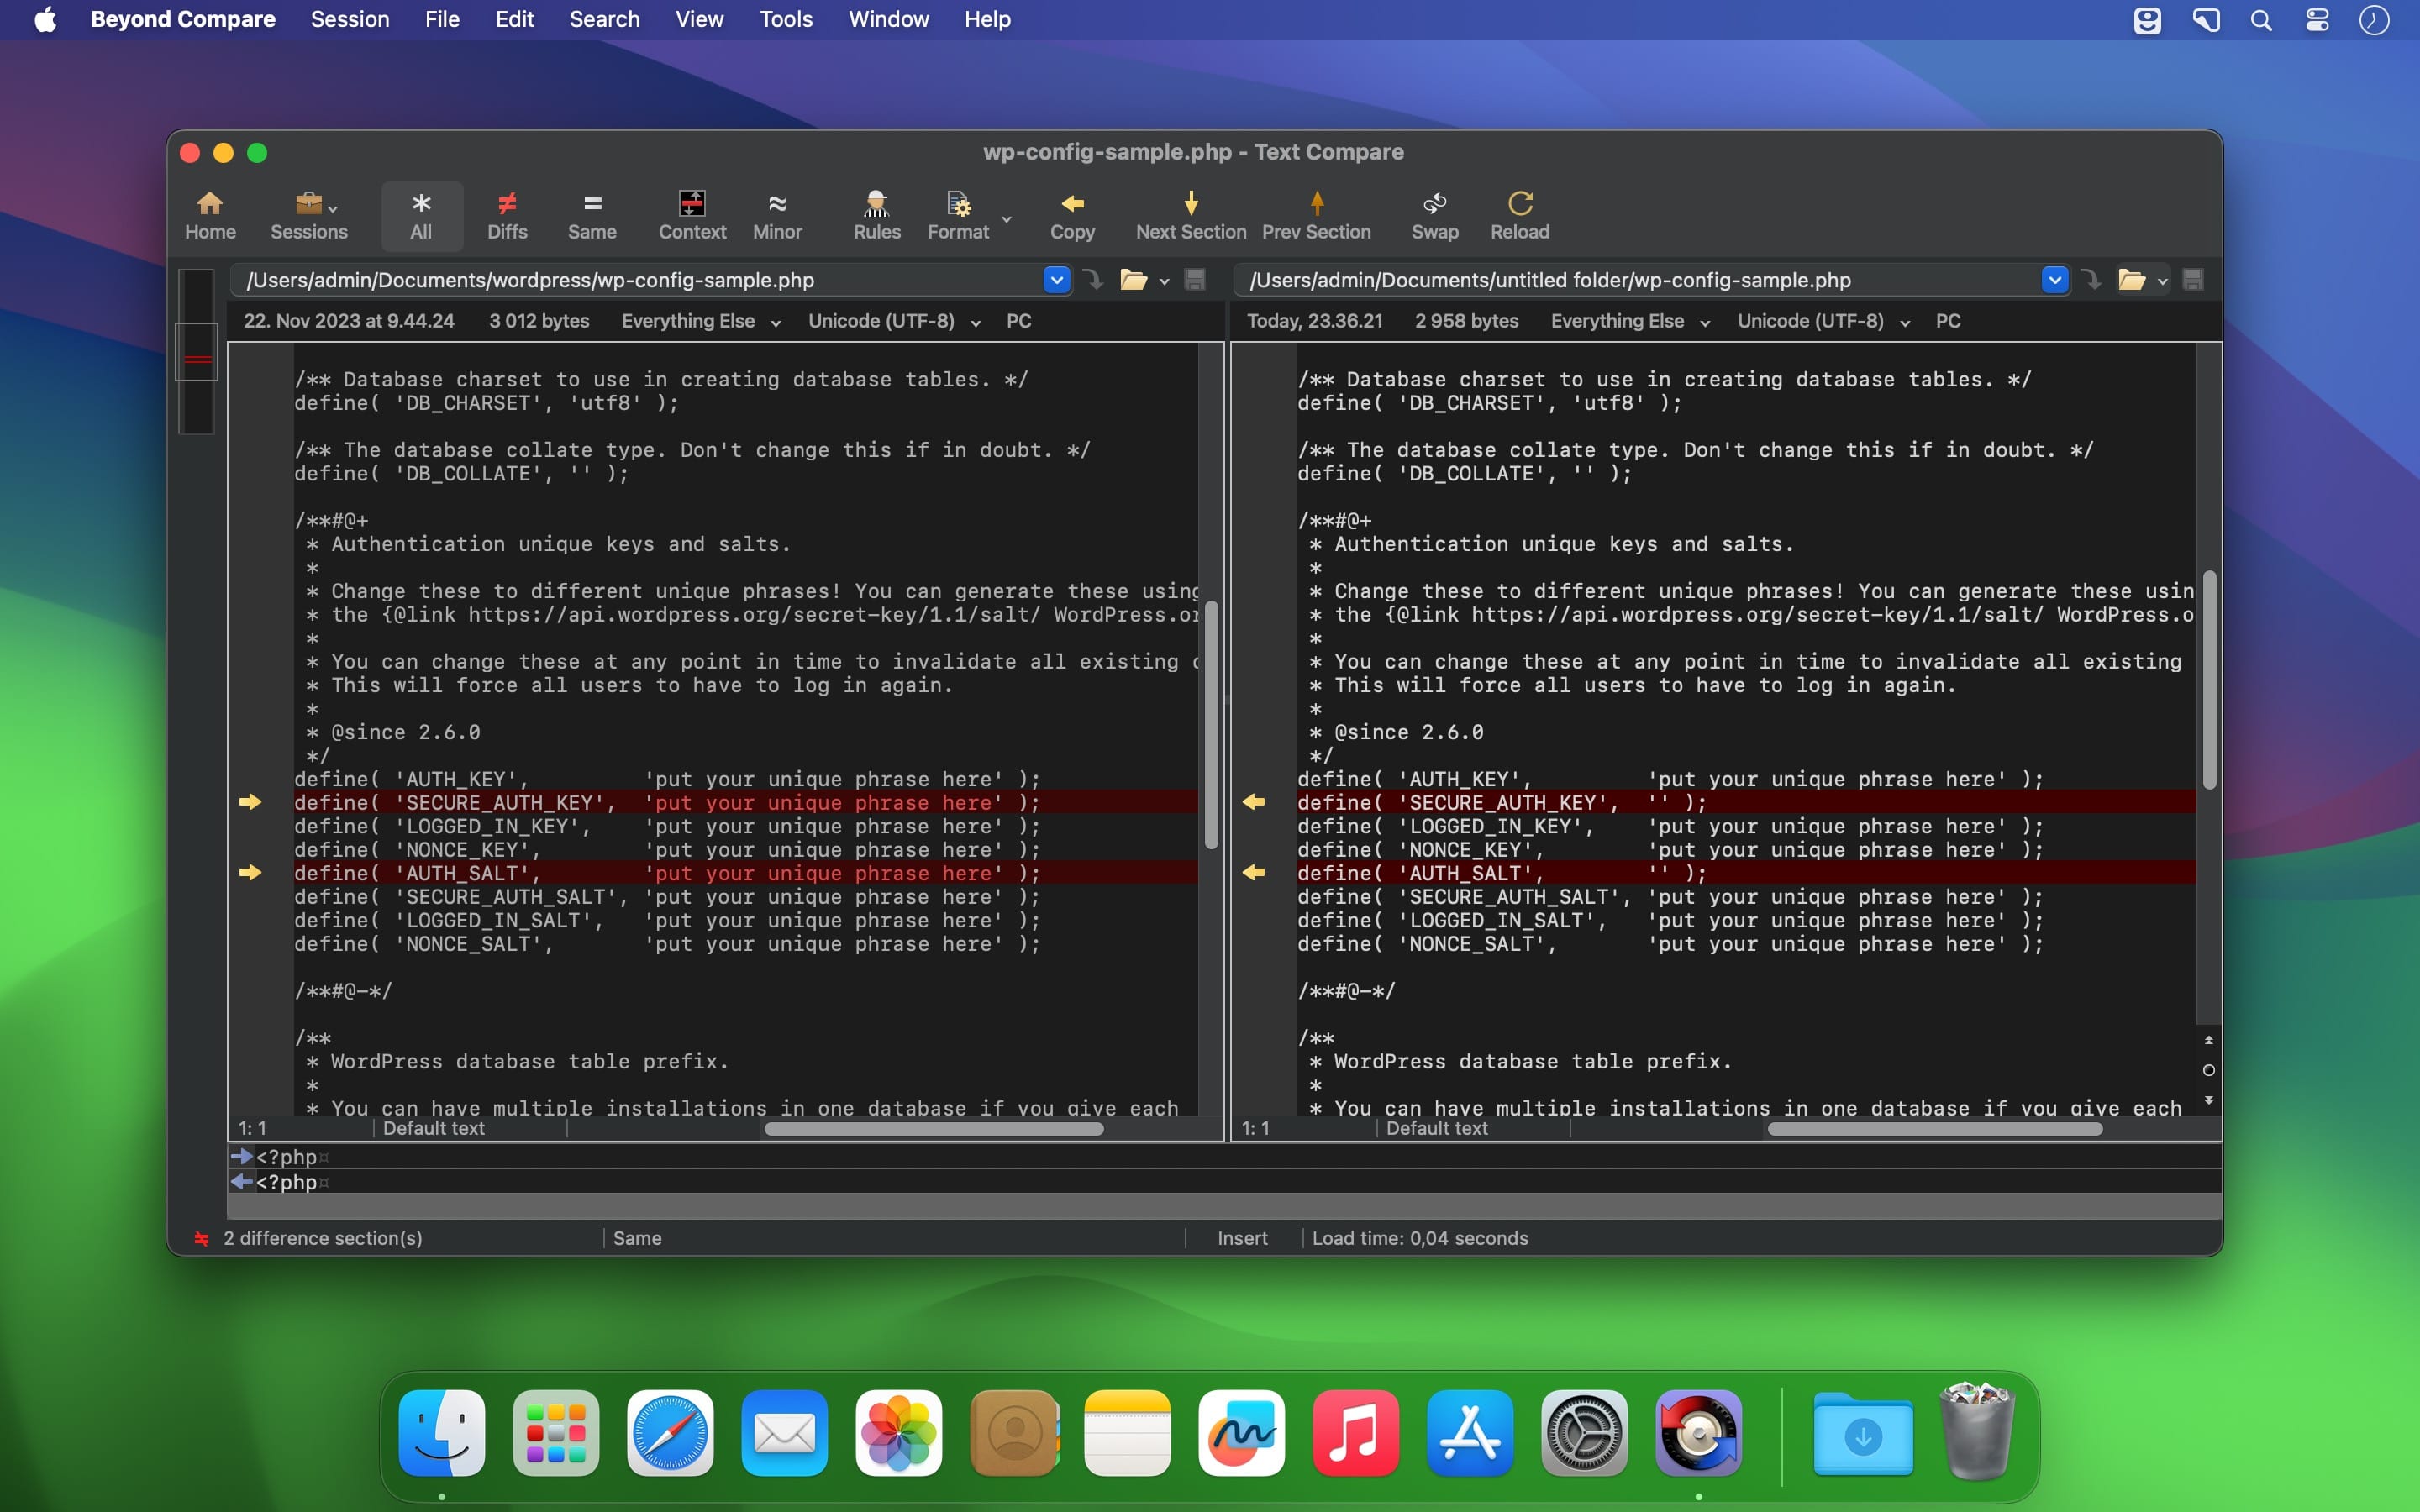Open file browser for left pane
The image size is (2420, 1512).
[x=1133, y=280]
